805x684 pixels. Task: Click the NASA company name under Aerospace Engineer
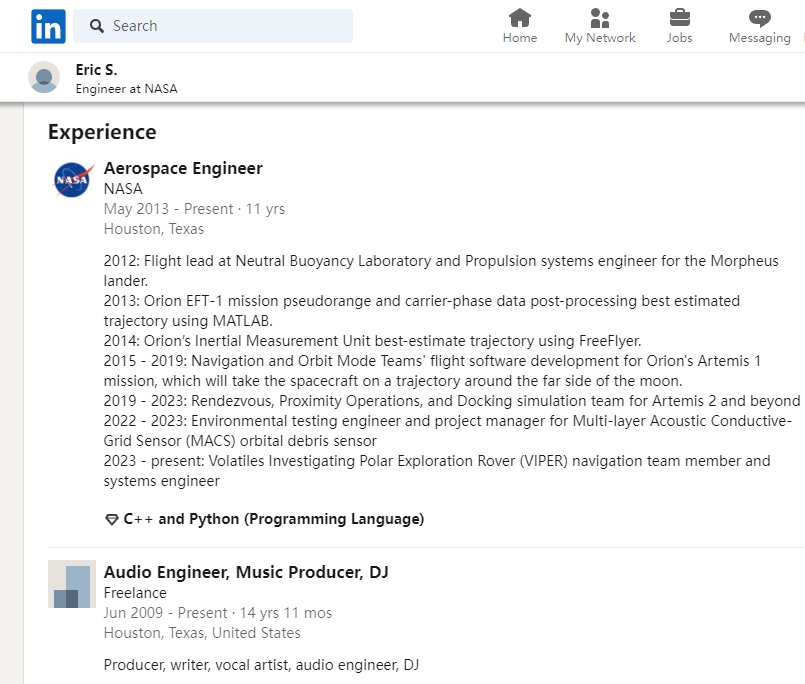pyautogui.click(x=123, y=188)
